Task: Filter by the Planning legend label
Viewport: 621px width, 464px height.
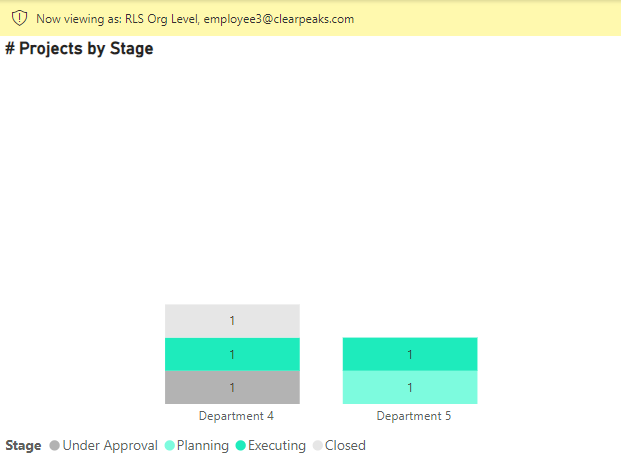Action: tap(203, 446)
